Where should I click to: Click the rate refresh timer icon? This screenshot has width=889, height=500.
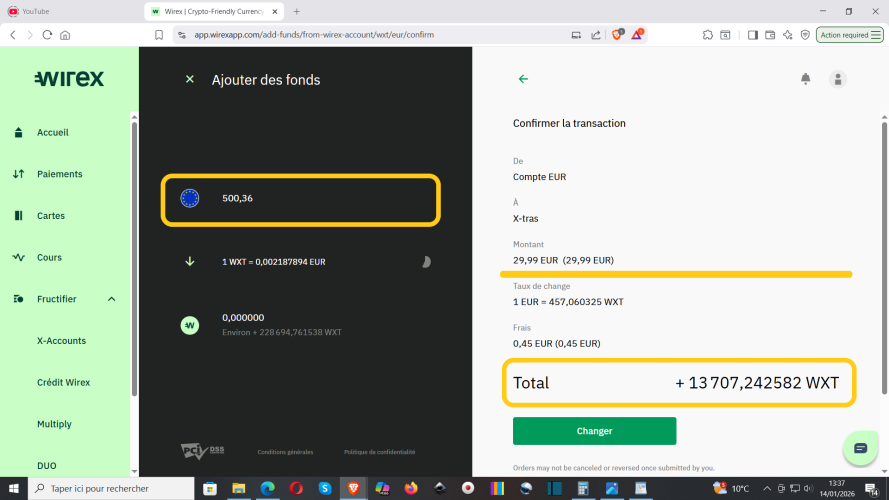coord(426,261)
